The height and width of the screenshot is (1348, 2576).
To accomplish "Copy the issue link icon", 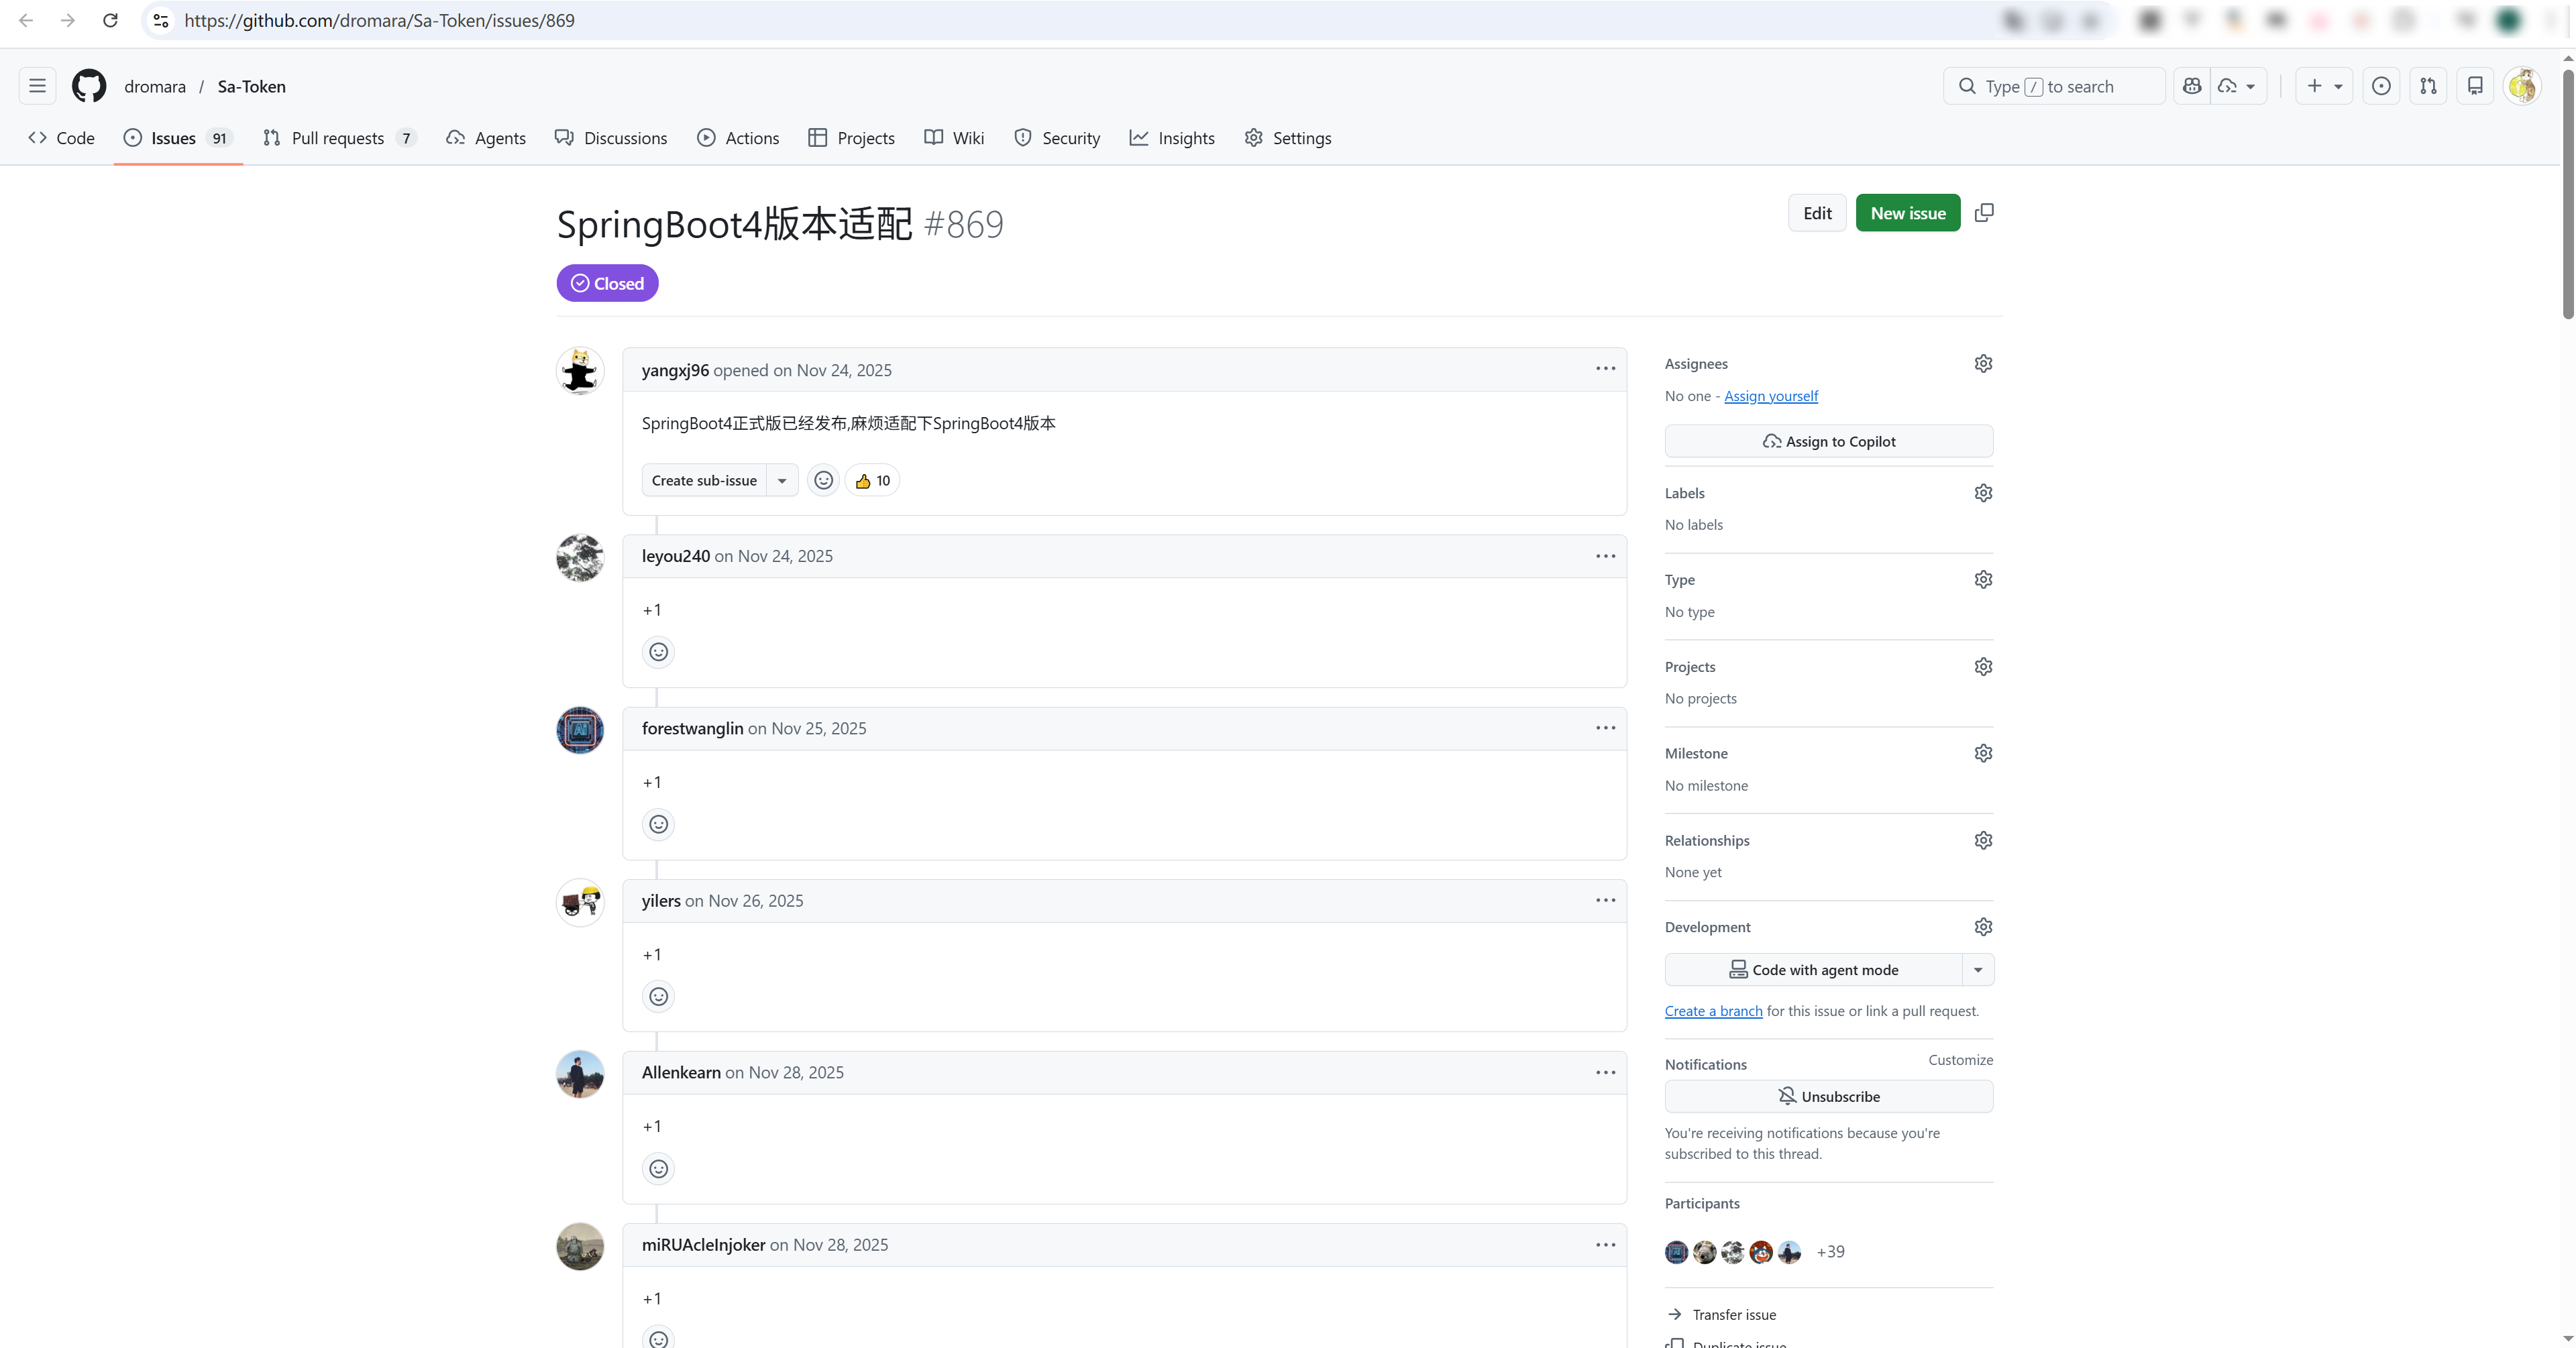I will click(1984, 213).
